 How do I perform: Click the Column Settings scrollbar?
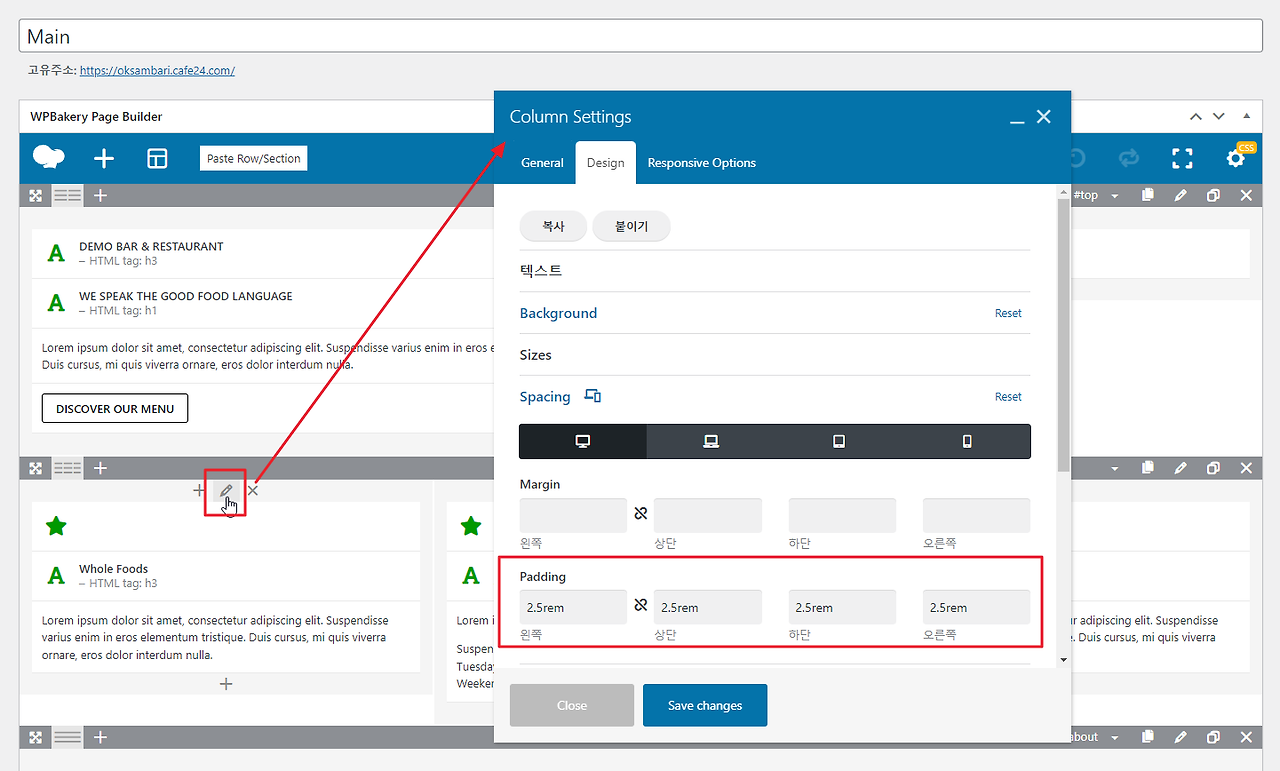[1063, 335]
